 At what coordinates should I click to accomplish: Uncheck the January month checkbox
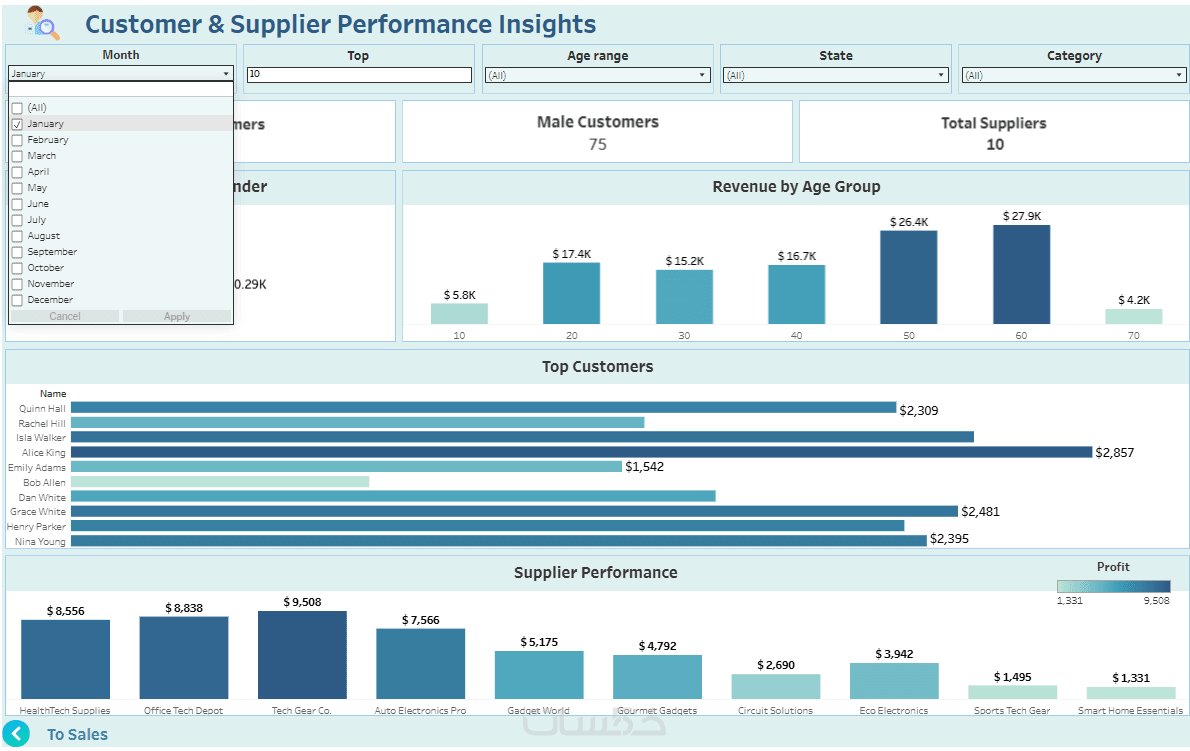[x=17, y=124]
